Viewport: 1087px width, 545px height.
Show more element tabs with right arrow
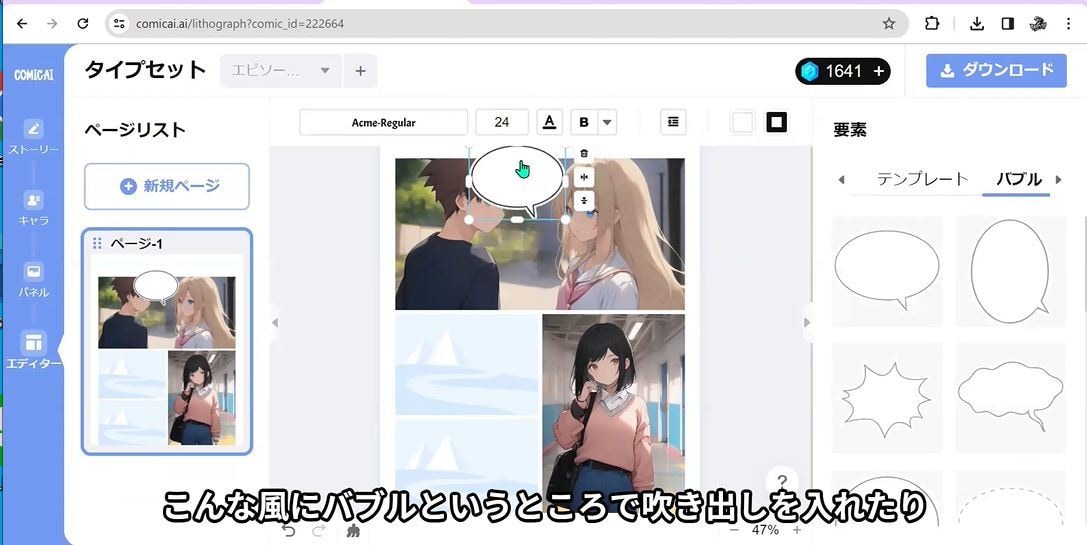click(x=1059, y=180)
